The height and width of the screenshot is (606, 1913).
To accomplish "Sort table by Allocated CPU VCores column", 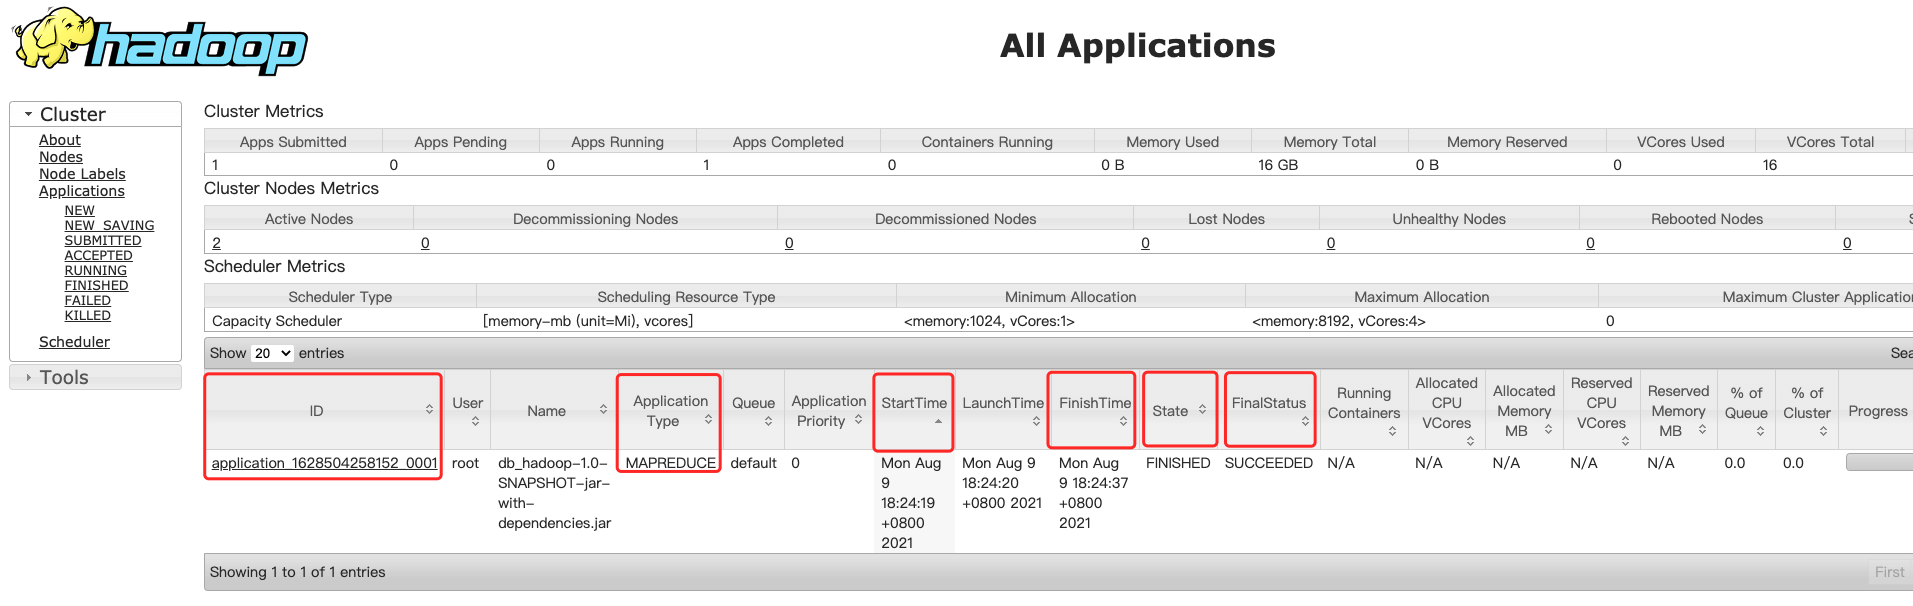I will pyautogui.click(x=1446, y=411).
